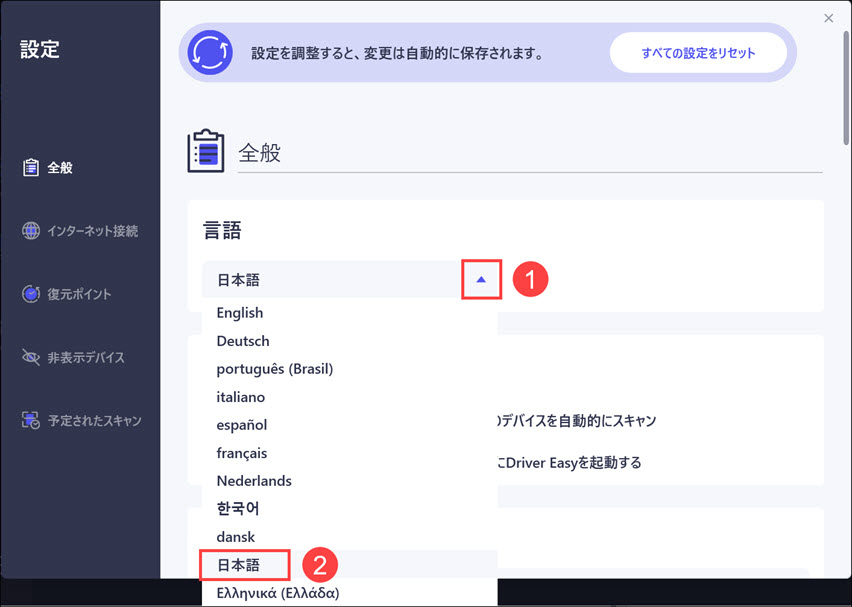
Task: Close the settings window with X
Action: (828, 18)
